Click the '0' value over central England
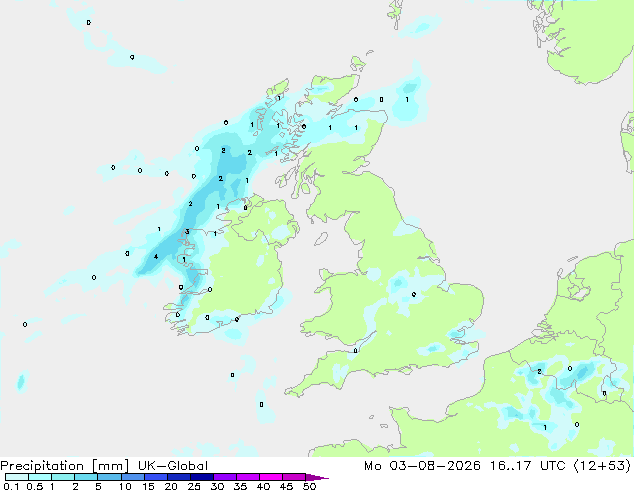Screen dimensions: 634x490 414,294
